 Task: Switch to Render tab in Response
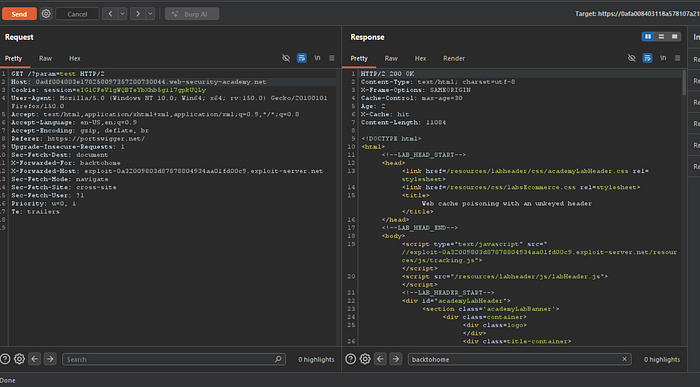454,58
